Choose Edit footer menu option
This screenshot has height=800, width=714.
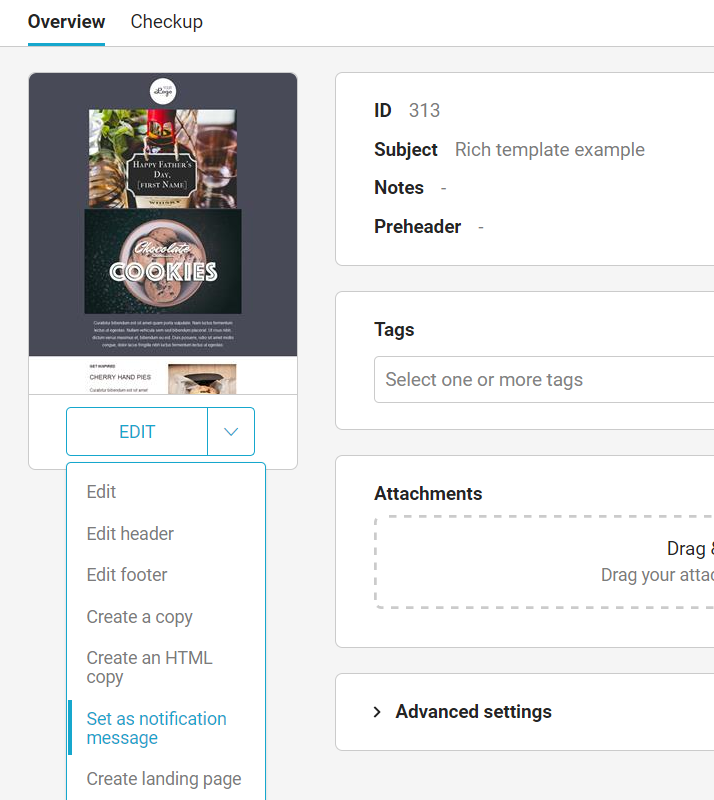point(127,575)
